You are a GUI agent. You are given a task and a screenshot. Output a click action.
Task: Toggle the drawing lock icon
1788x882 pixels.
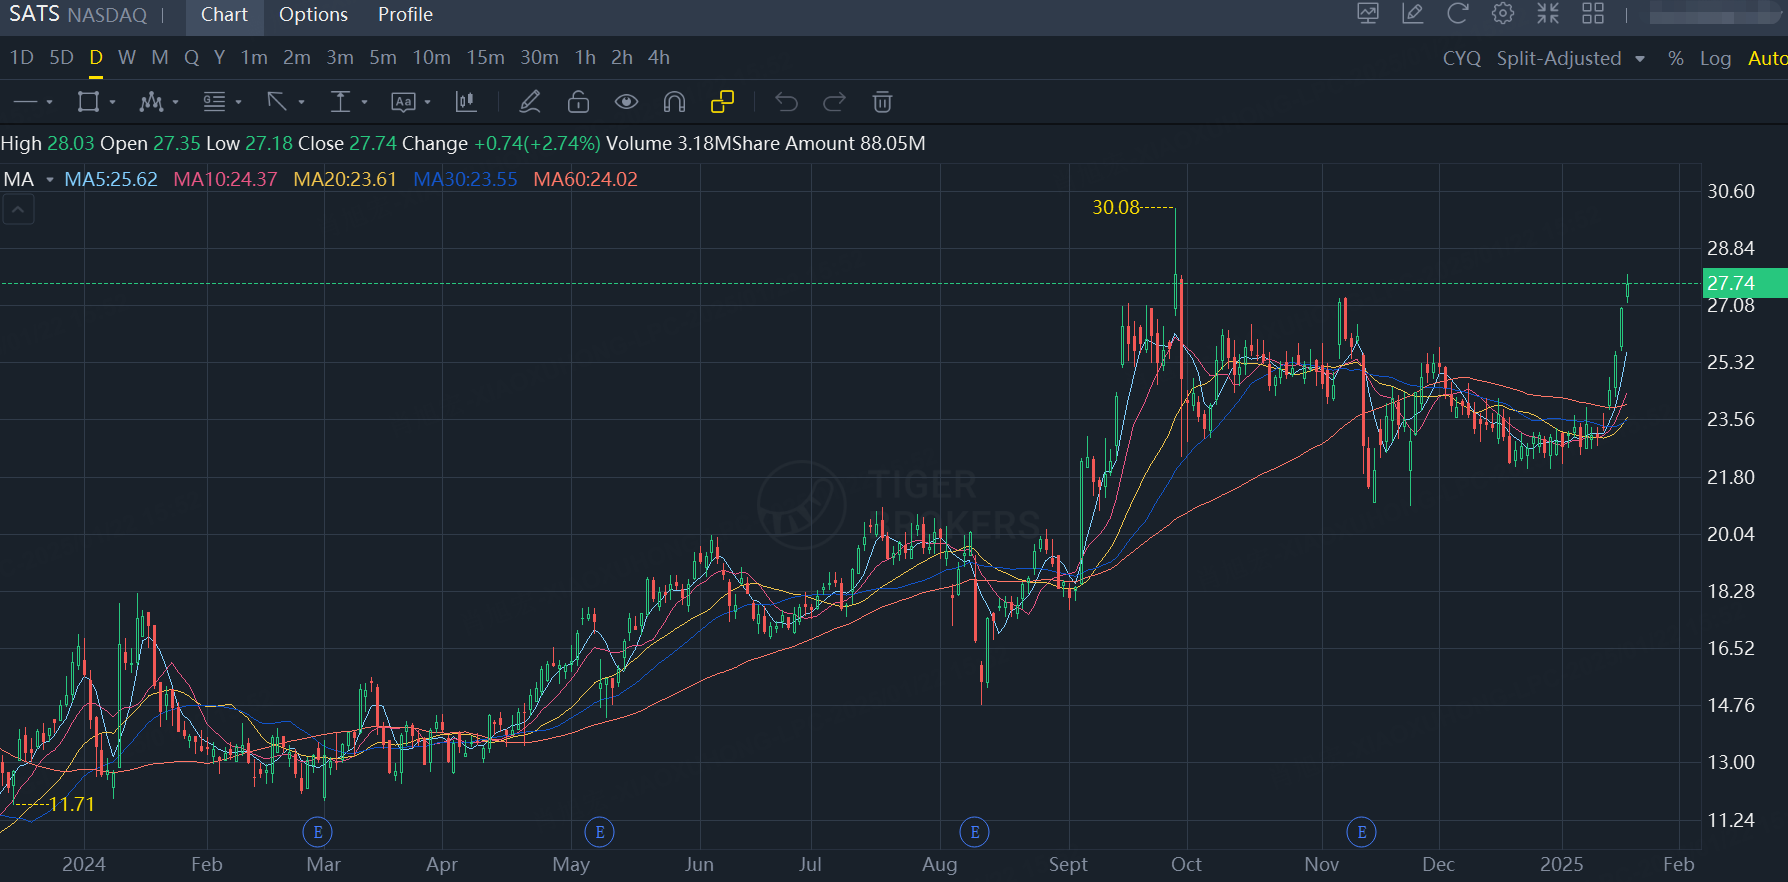tap(578, 102)
